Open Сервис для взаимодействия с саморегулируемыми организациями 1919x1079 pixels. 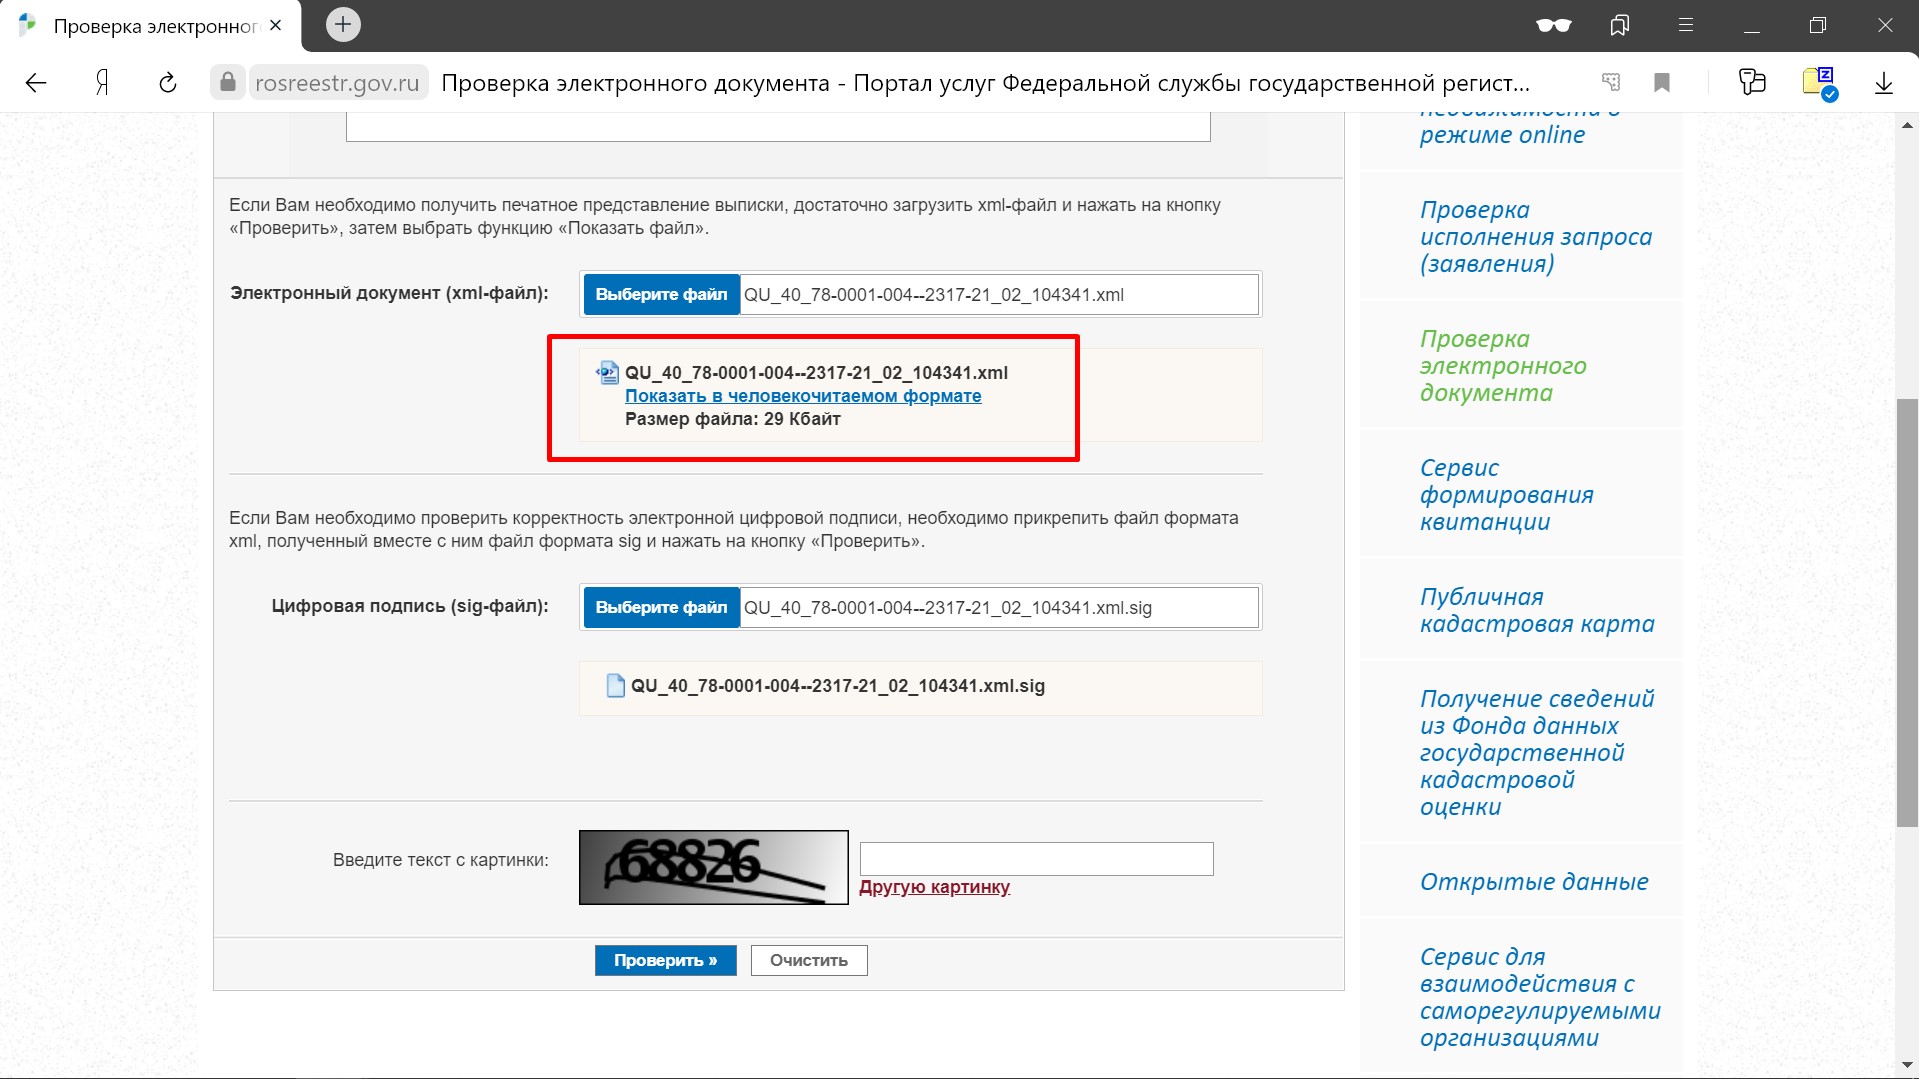pyautogui.click(x=1540, y=997)
